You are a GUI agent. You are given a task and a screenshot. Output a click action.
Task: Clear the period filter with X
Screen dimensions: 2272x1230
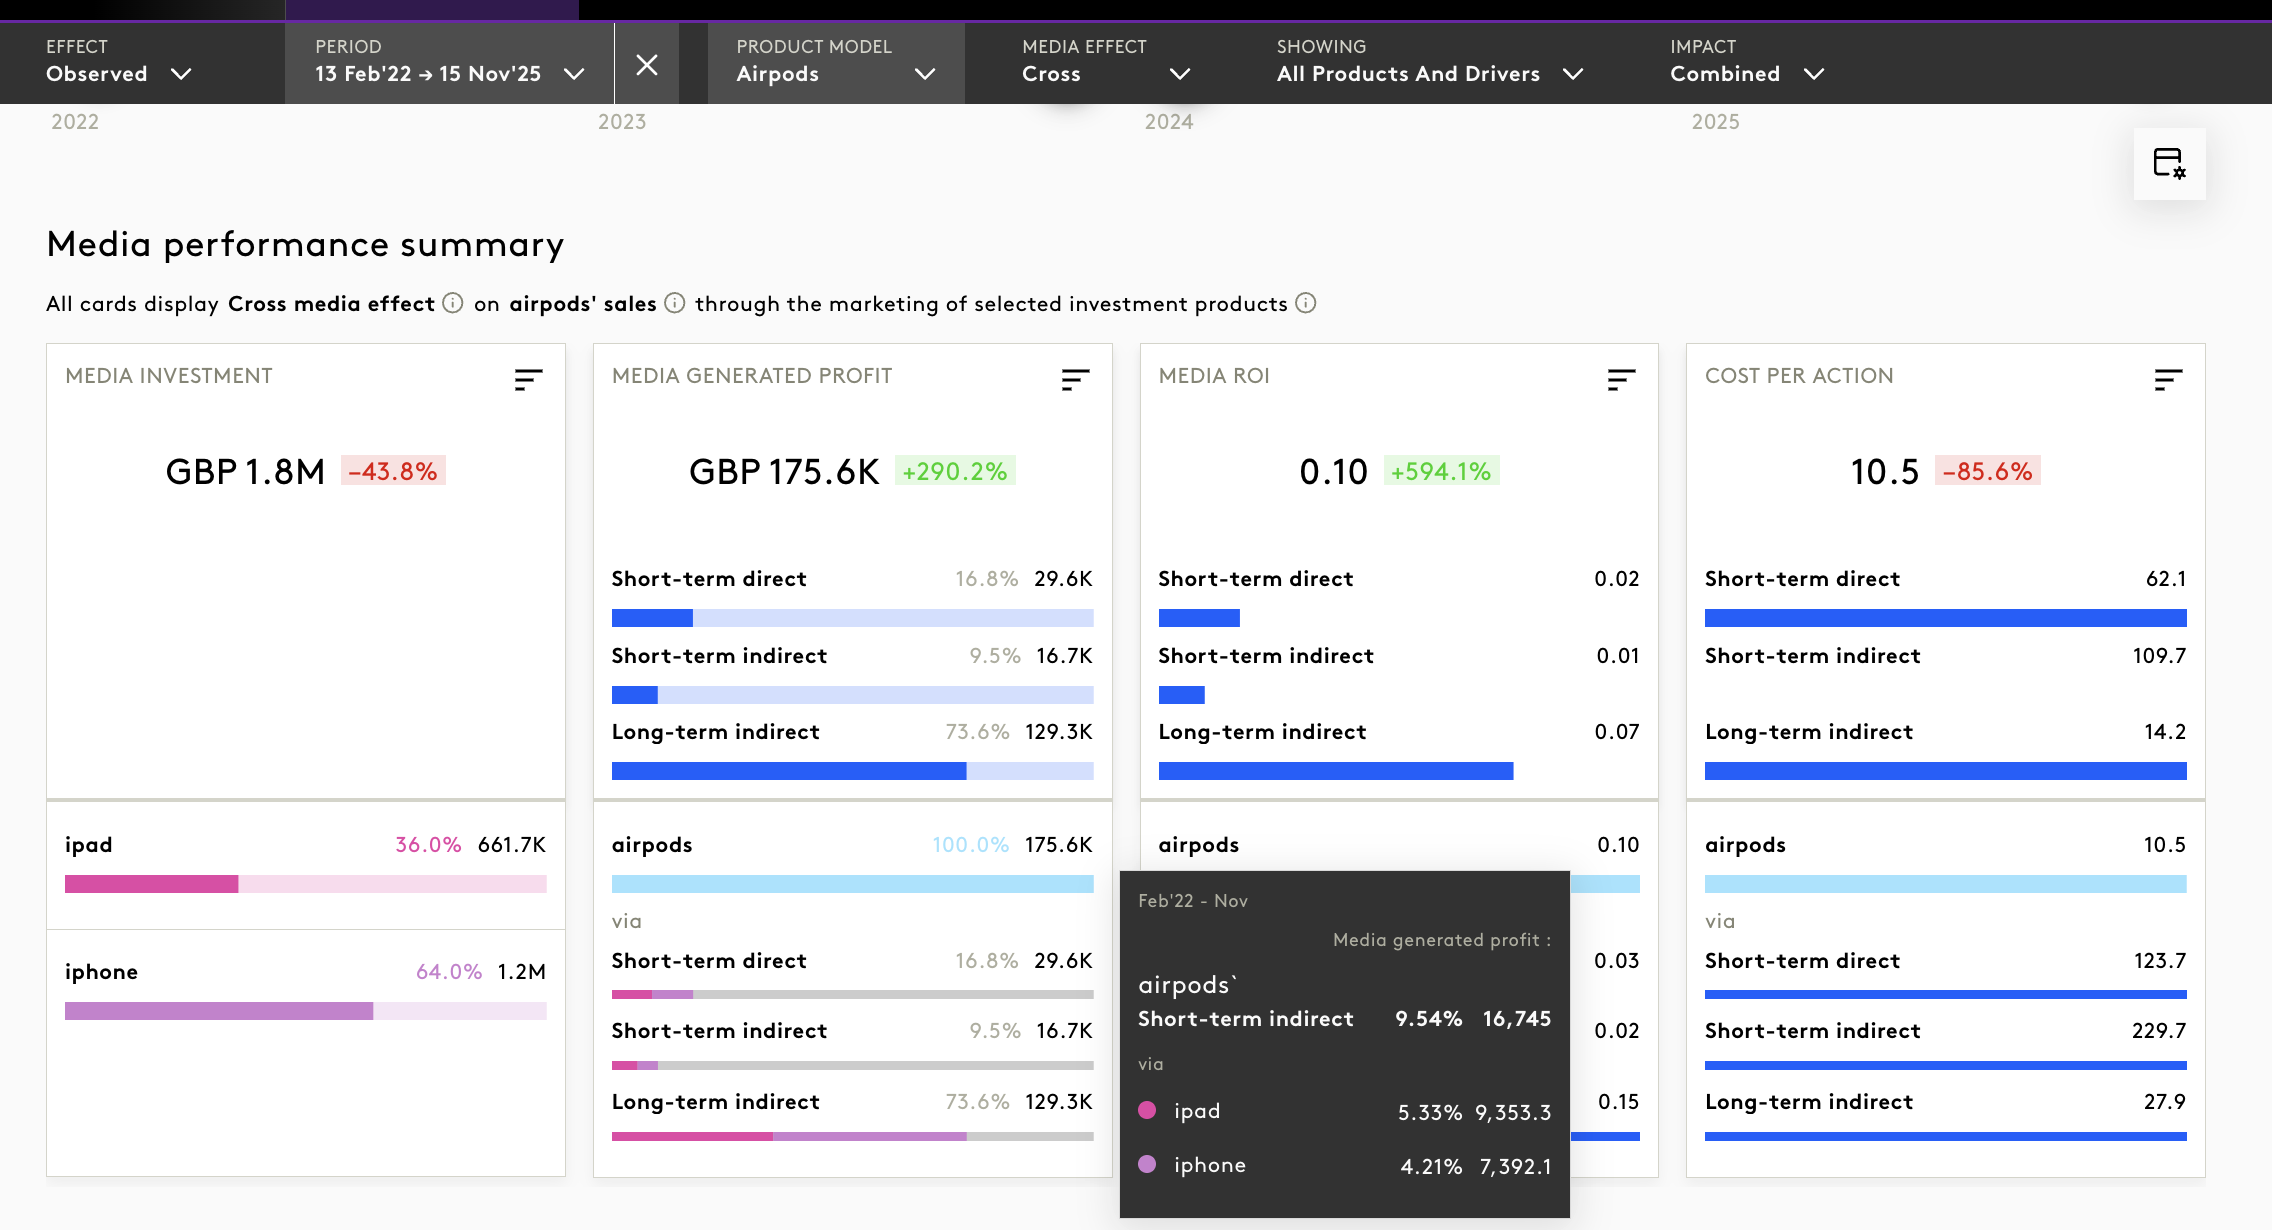[x=647, y=65]
